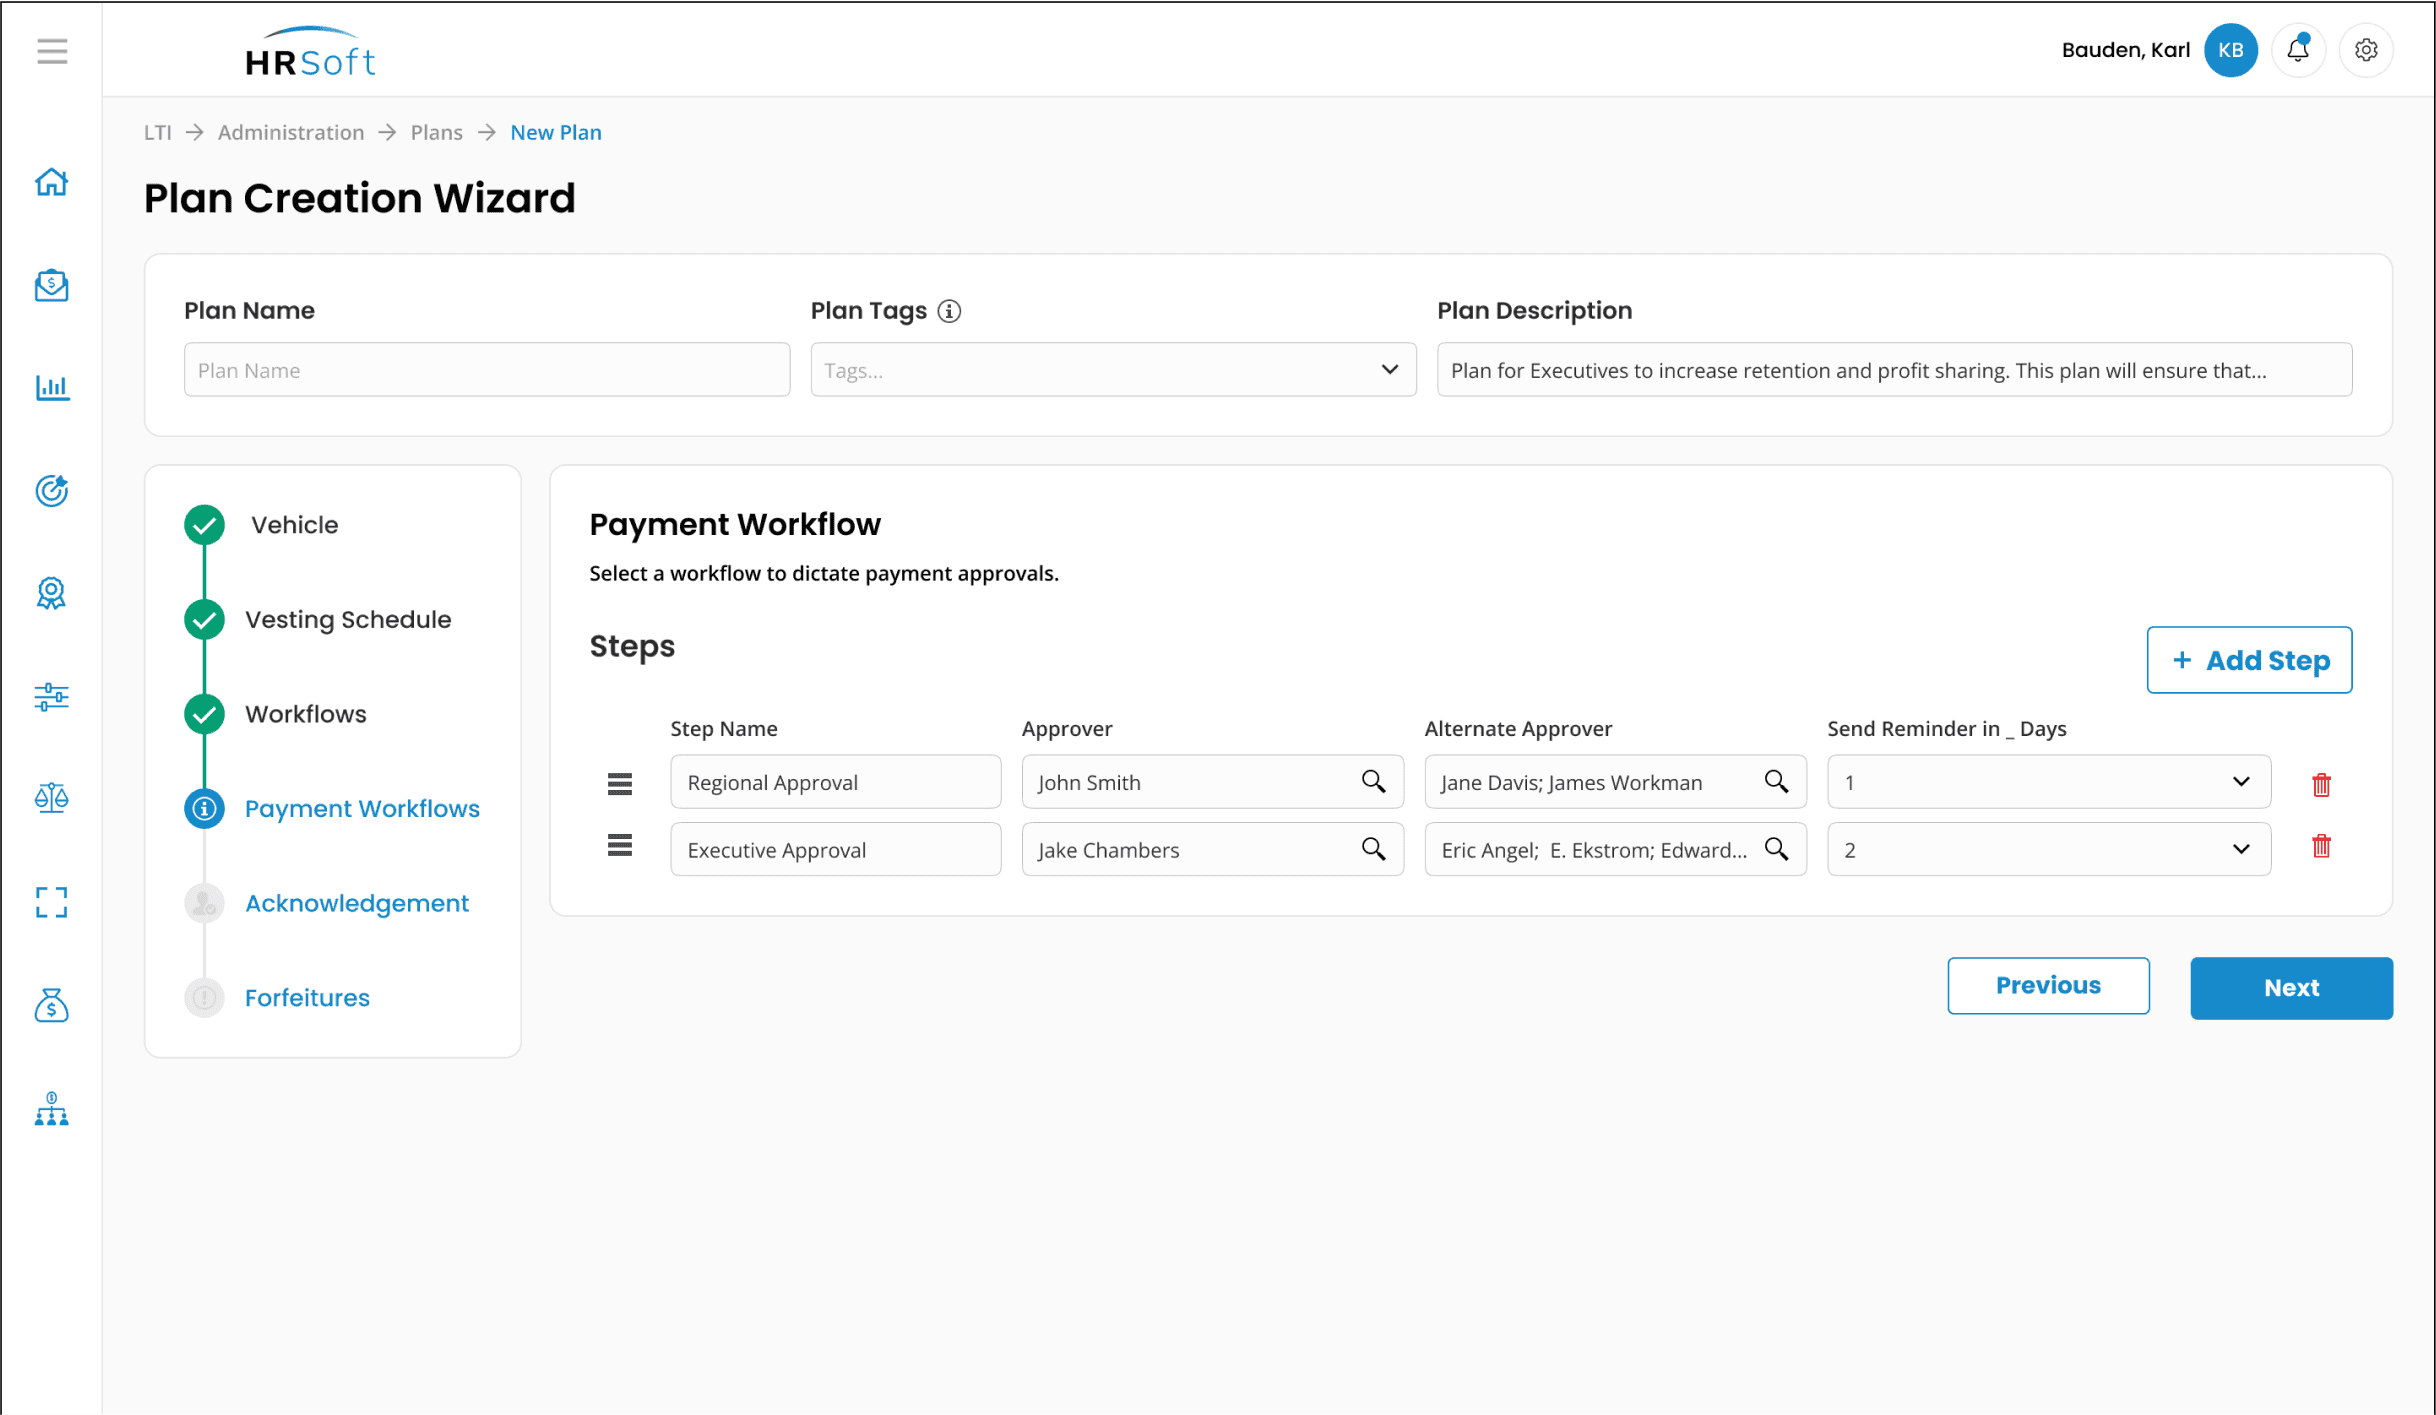Jump to the Acknowledgement wizard step

tap(357, 903)
